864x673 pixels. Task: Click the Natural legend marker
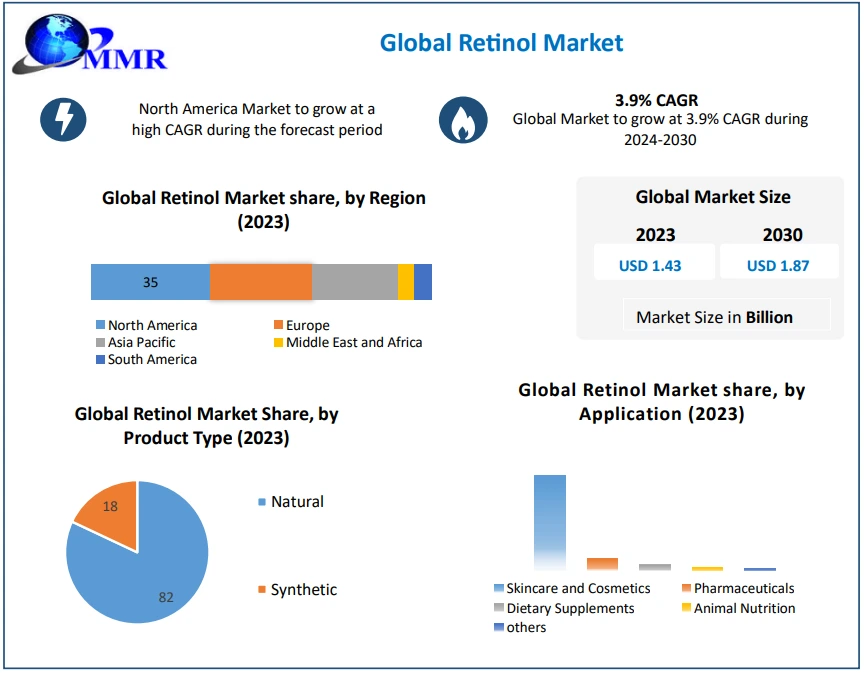262,502
